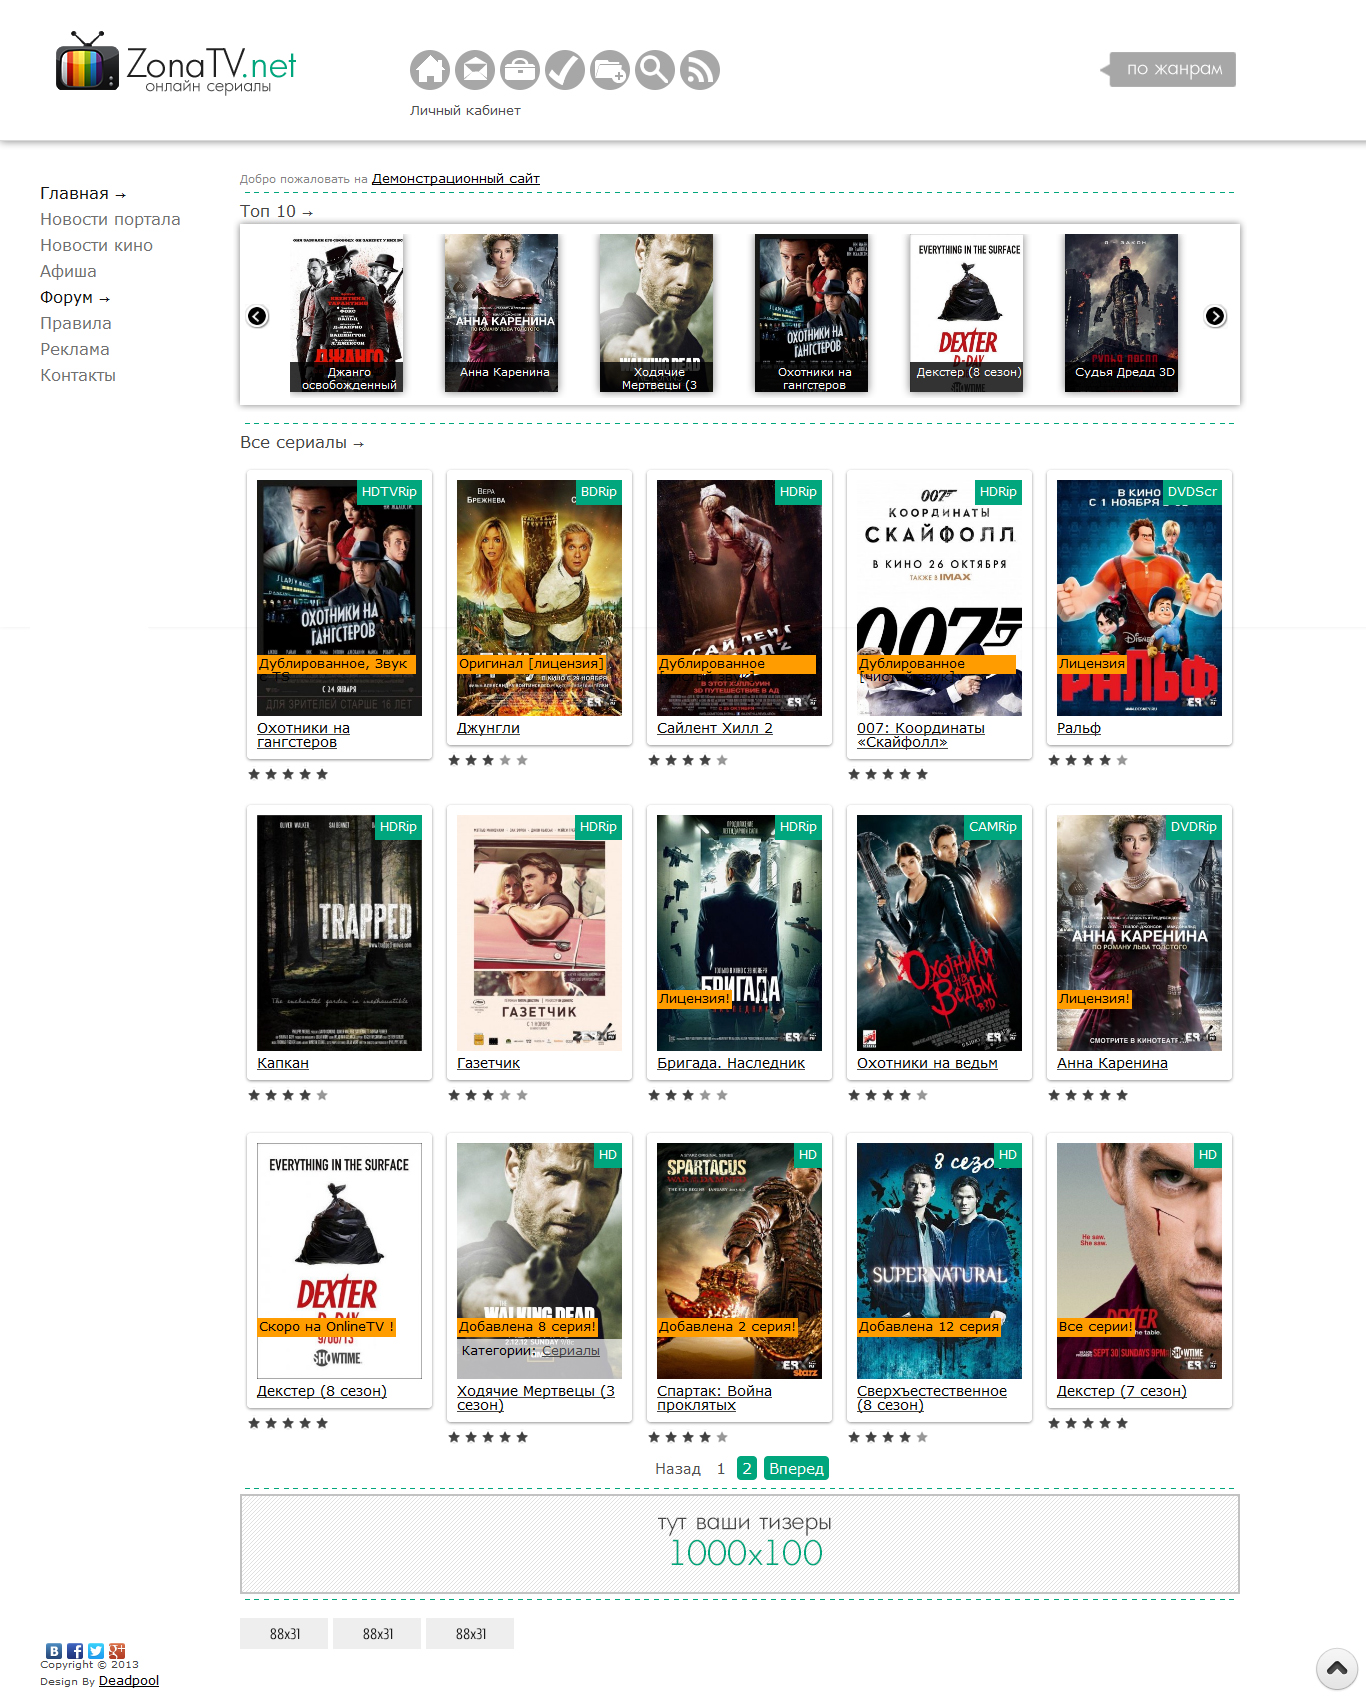
Task: Open the Газетчик title link
Action: [x=488, y=1064]
